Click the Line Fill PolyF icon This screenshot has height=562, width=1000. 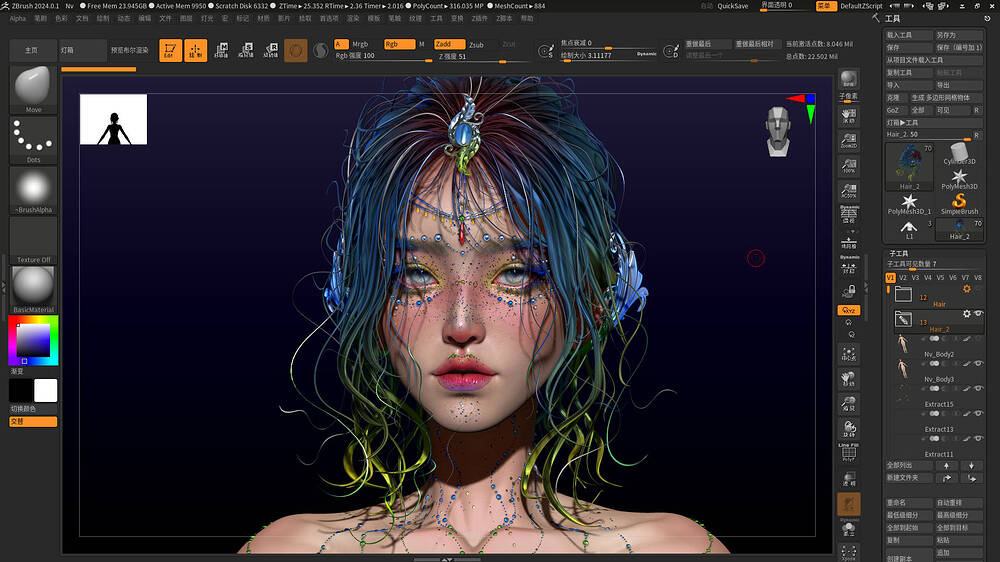pos(848,450)
